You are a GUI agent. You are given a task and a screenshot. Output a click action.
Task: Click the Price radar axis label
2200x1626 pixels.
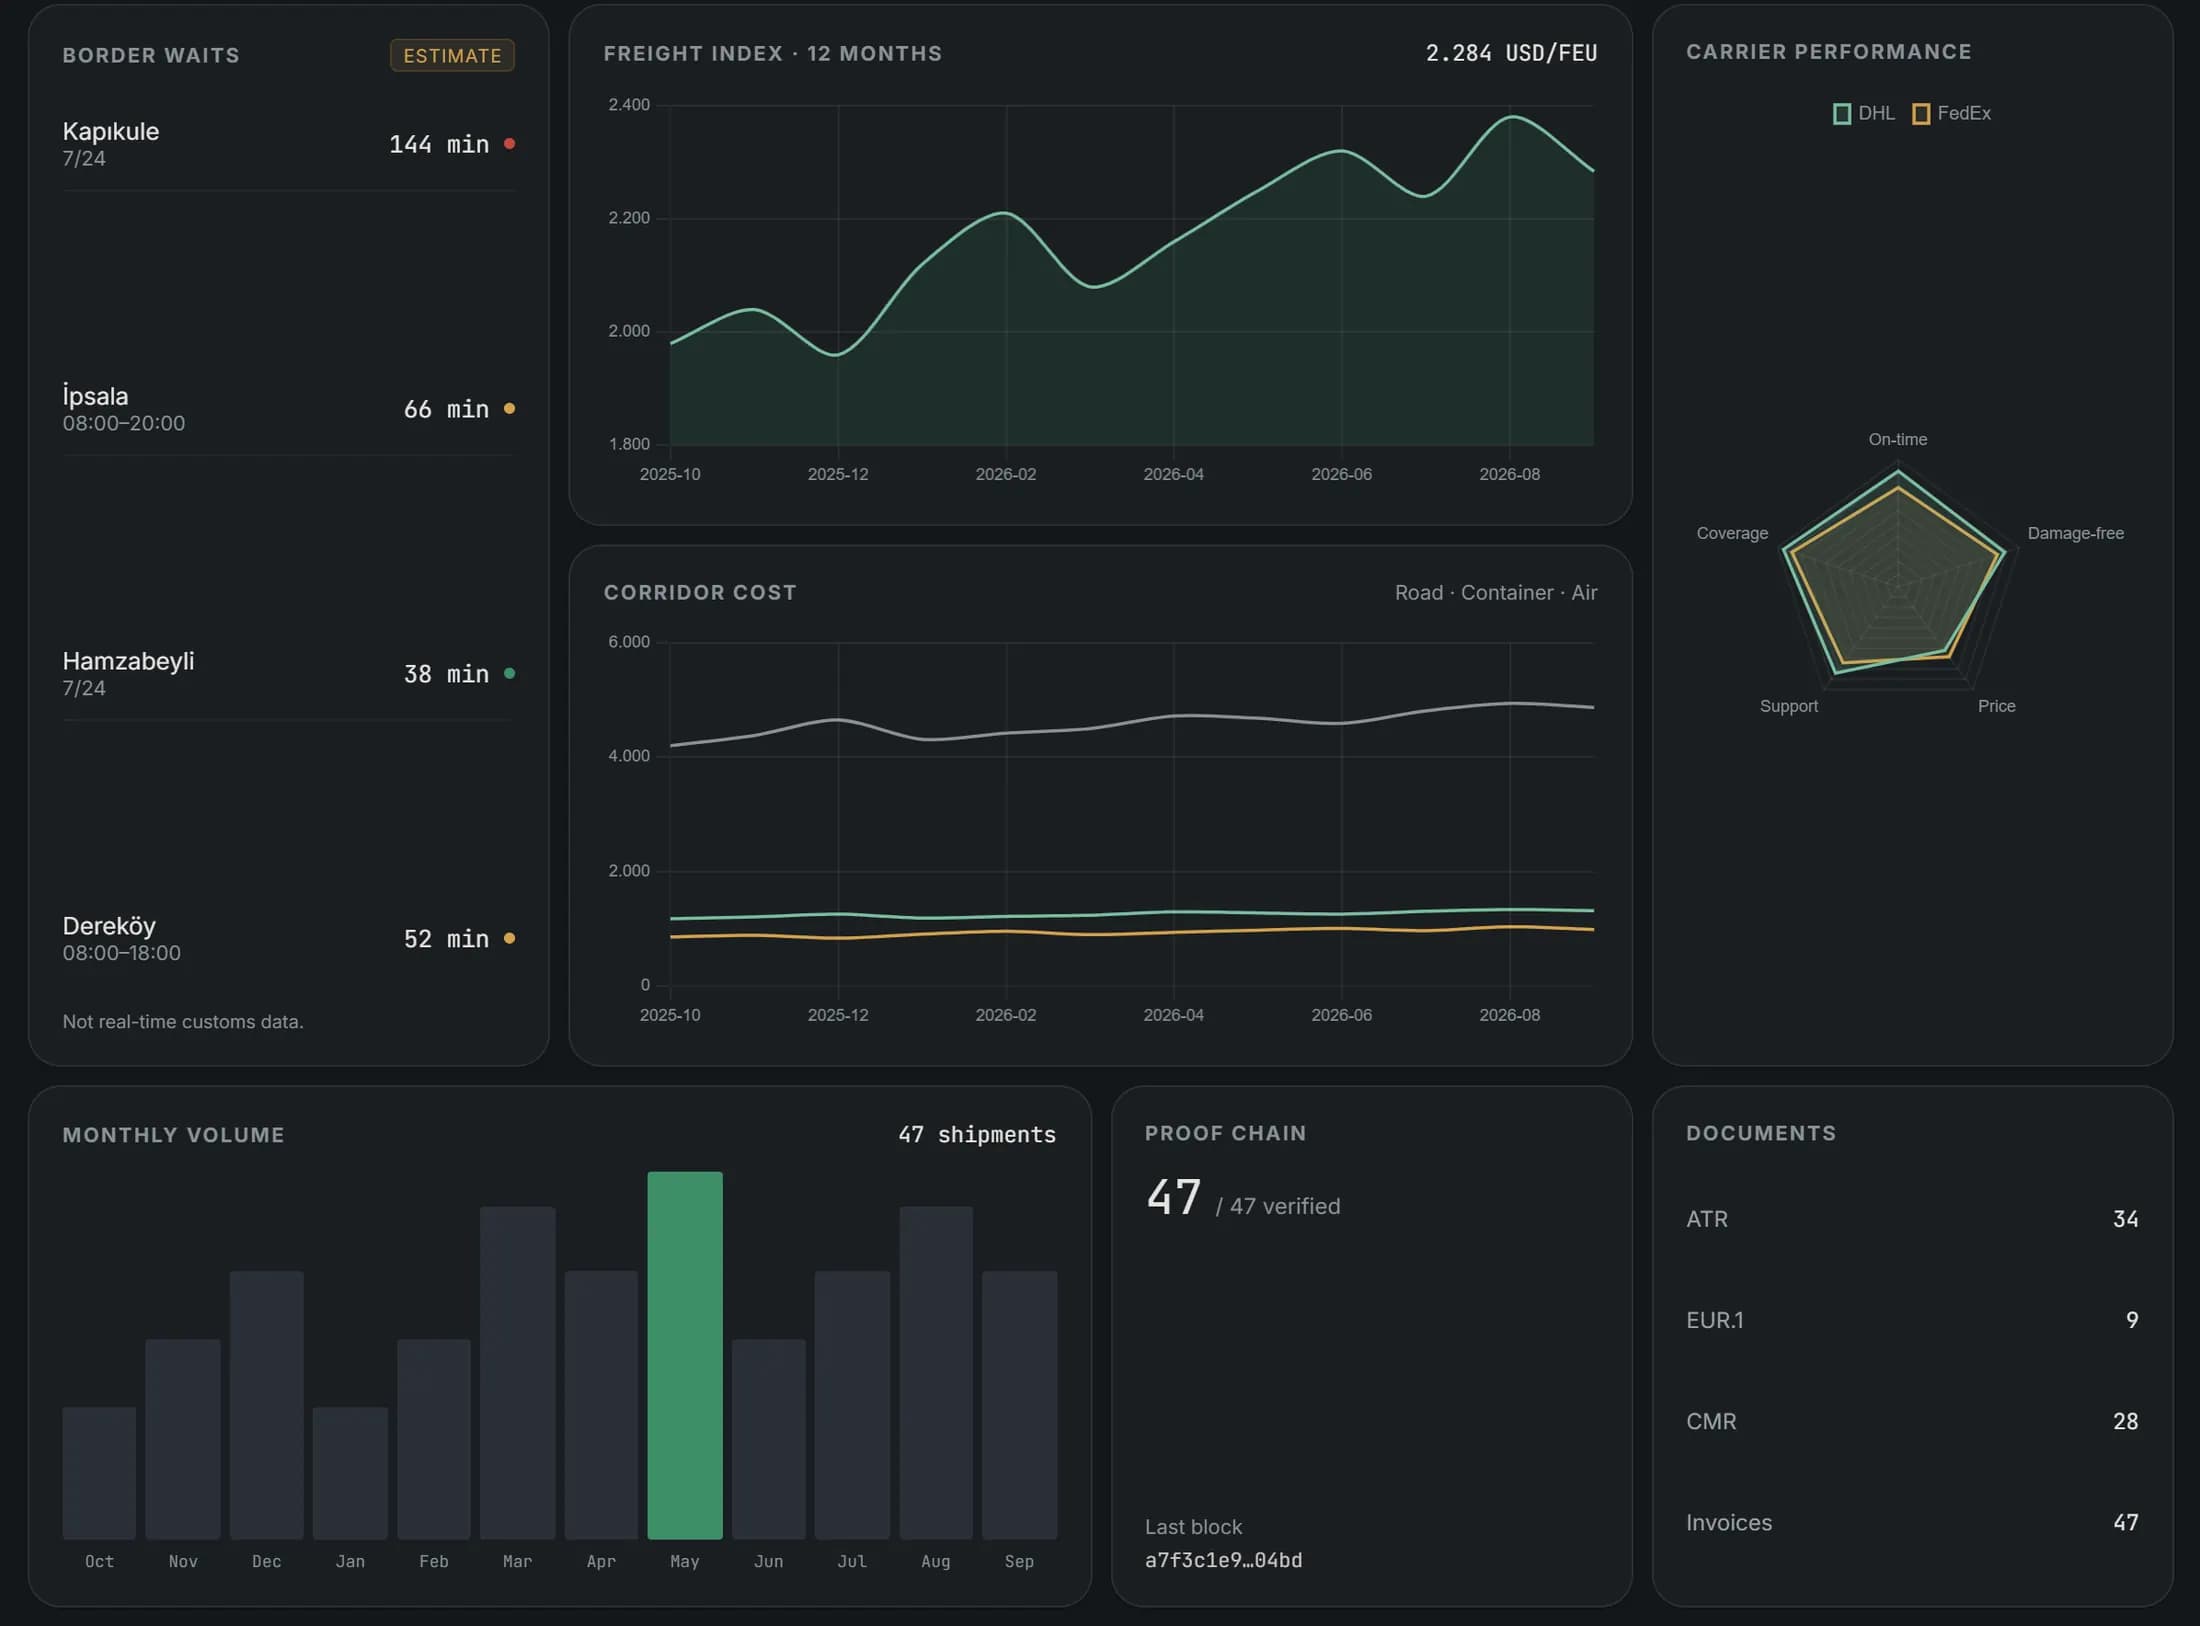click(x=1997, y=707)
